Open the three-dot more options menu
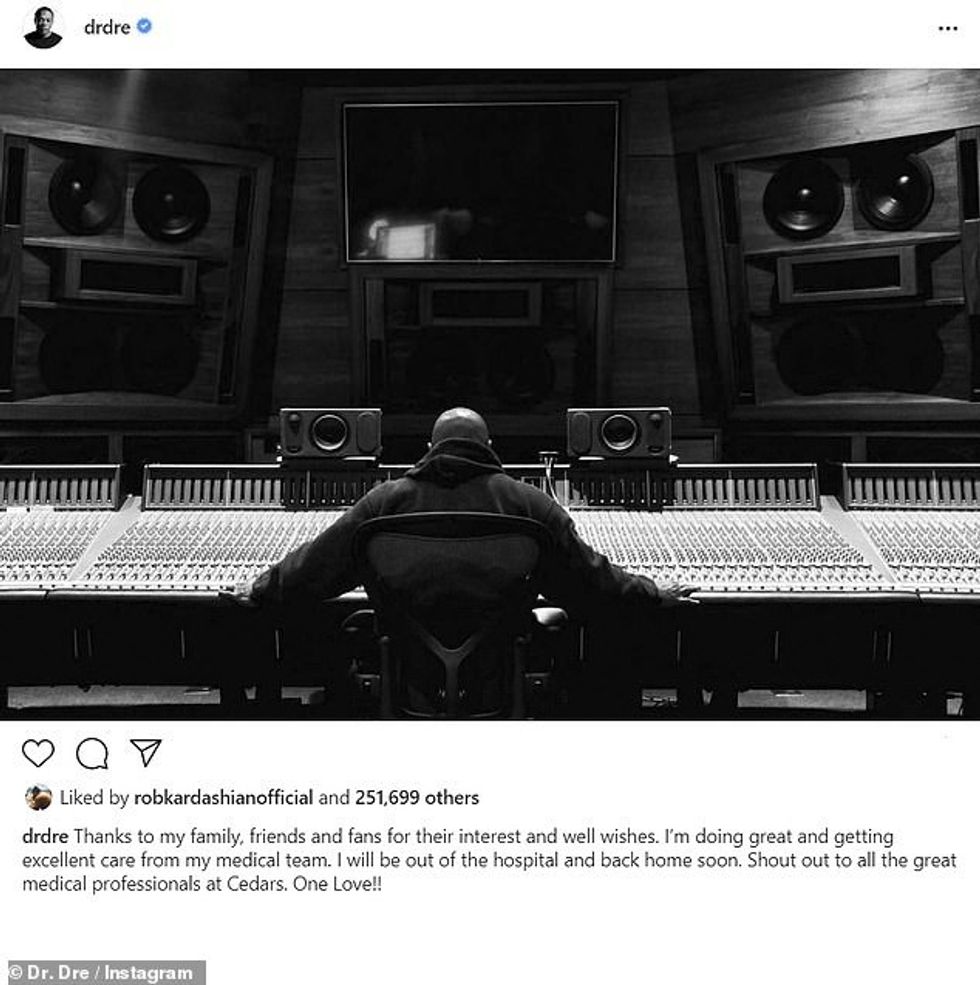The image size is (980, 985). pyautogui.click(x=948, y=28)
